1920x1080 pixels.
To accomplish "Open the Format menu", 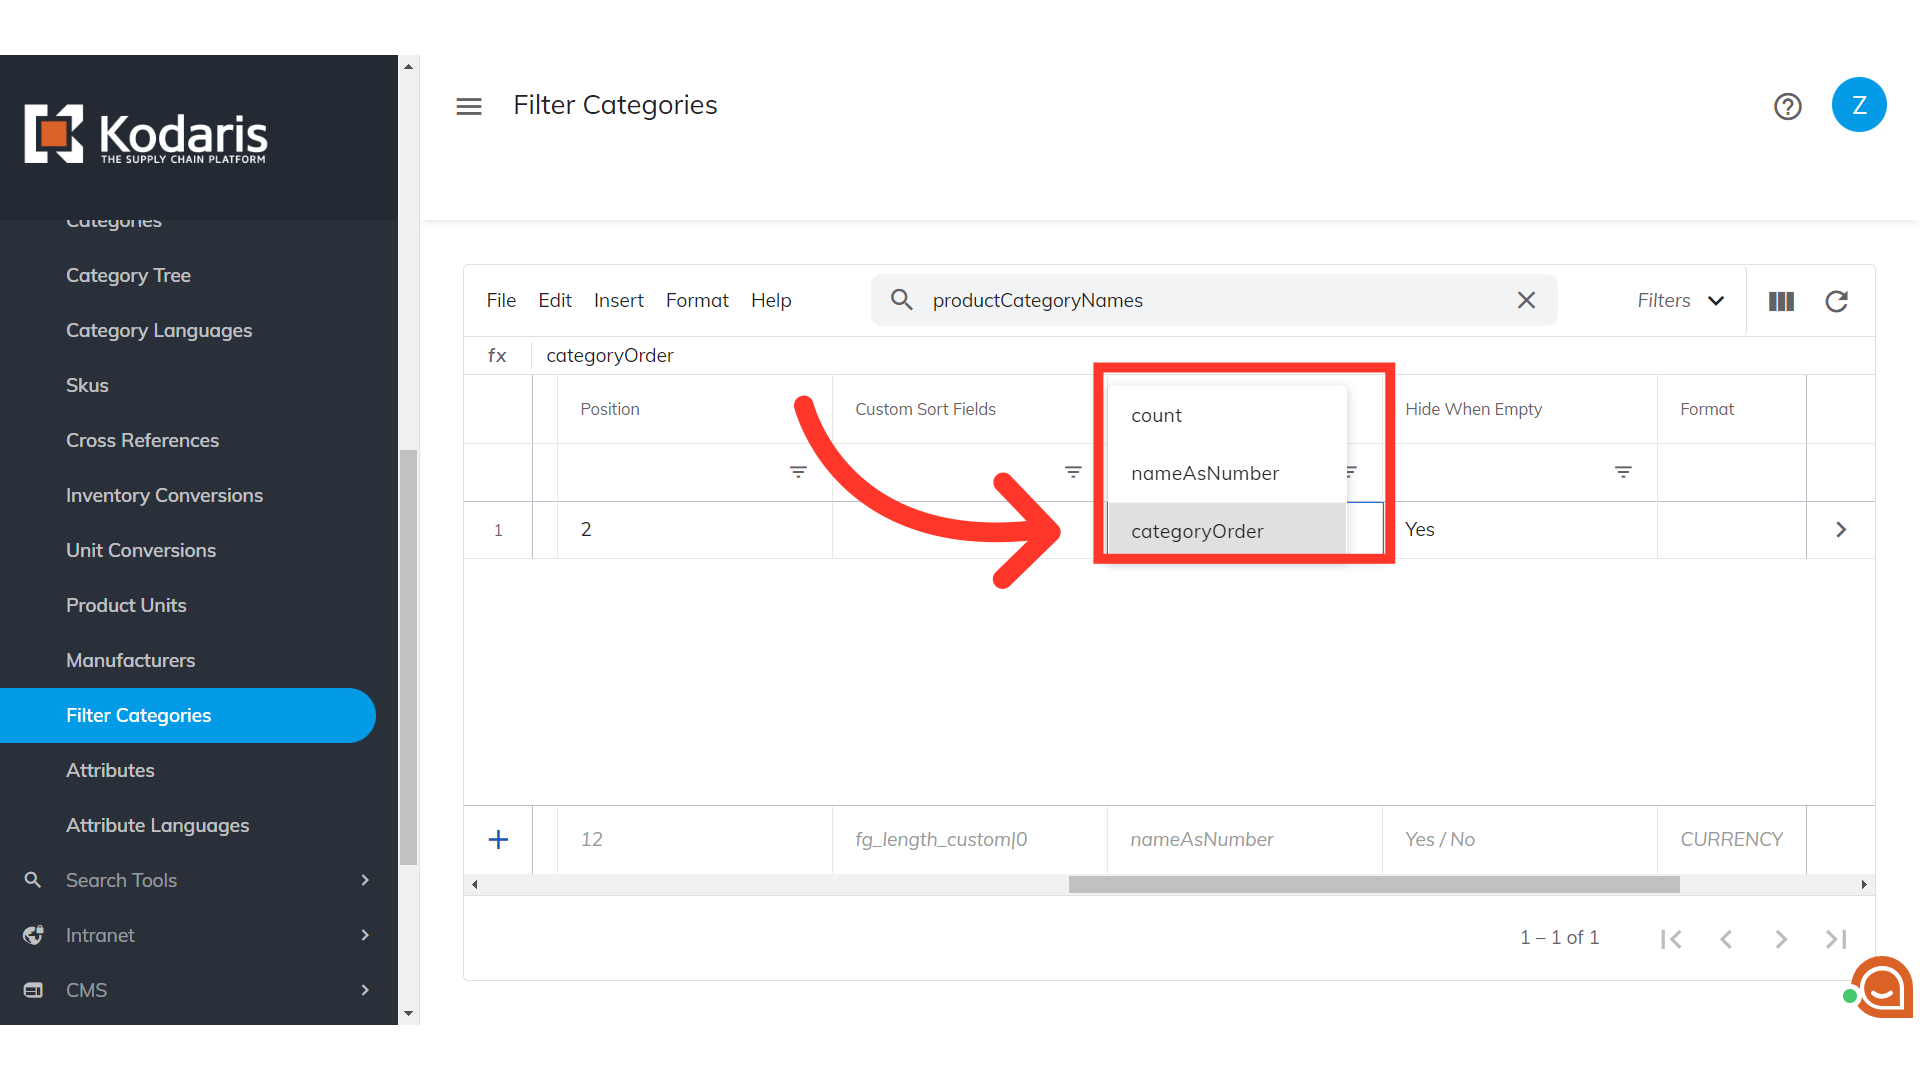I will coord(697,301).
